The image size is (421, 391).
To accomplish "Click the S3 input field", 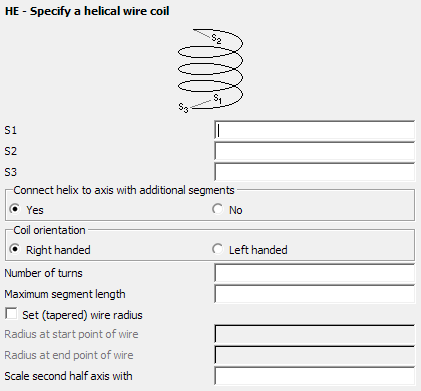I will point(315,172).
